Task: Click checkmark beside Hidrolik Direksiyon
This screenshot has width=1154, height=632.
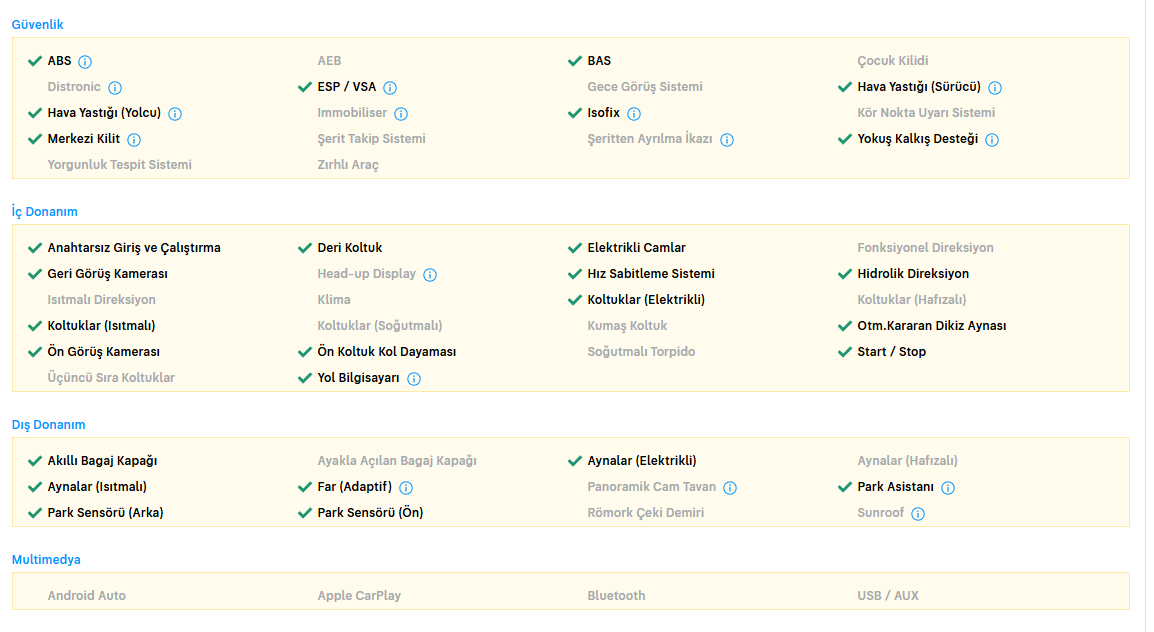Action: (x=845, y=274)
